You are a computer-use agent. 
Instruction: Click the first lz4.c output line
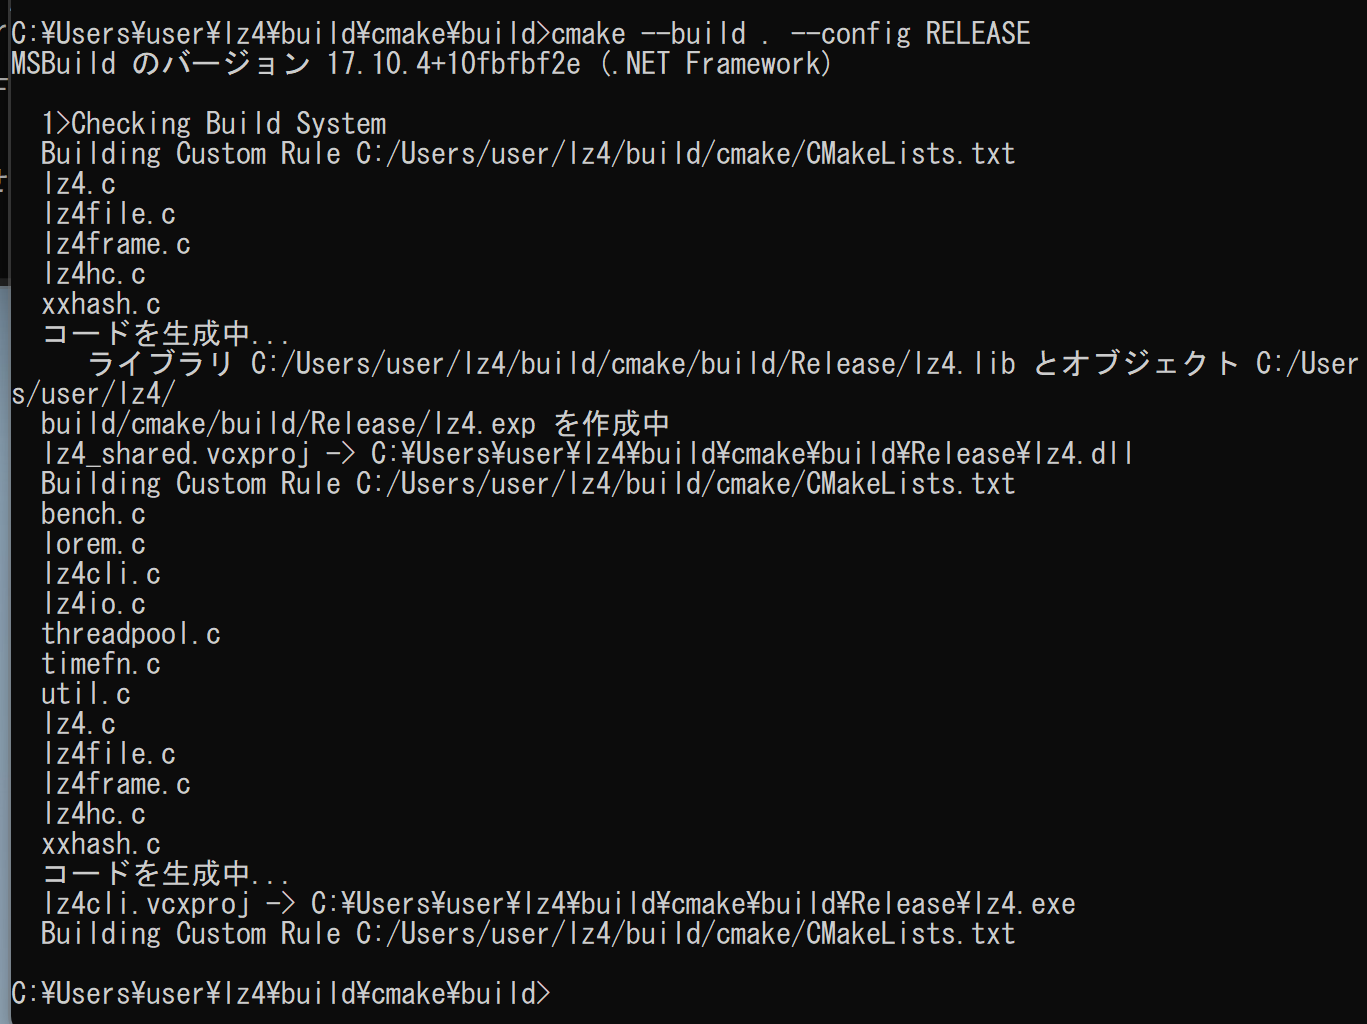click(x=79, y=183)
